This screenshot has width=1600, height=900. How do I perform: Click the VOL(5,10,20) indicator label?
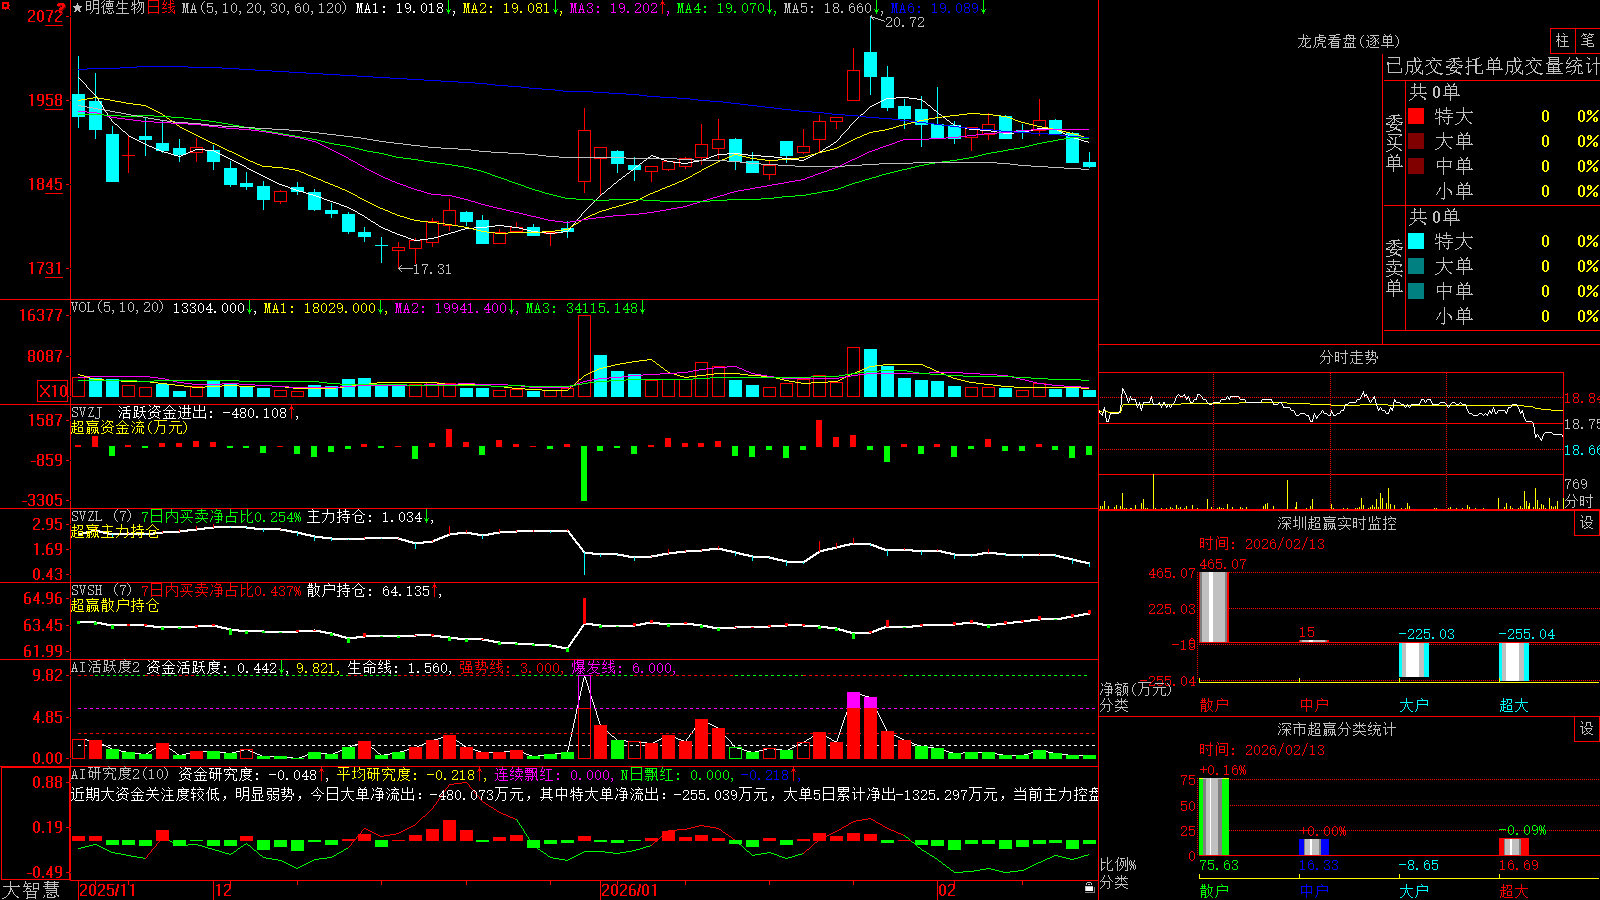click(117, 307)
